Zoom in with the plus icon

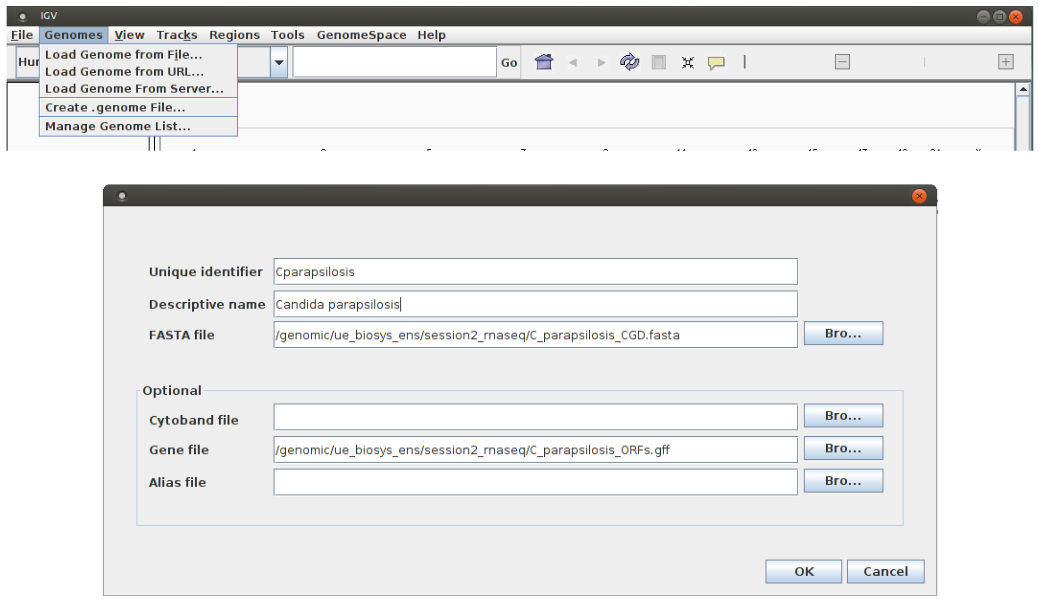pyautogui.click(x=1005, y=62)
